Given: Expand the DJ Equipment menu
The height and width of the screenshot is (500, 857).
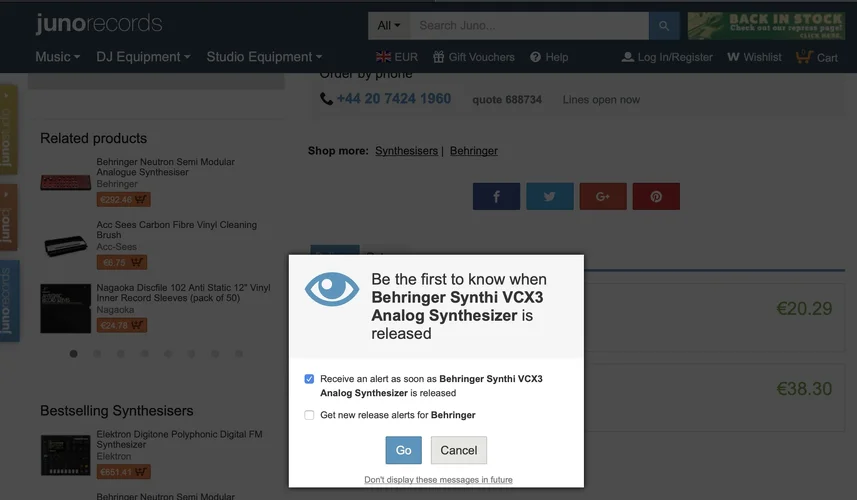Looking at the screenshot, I should click(x=143, y=57).
